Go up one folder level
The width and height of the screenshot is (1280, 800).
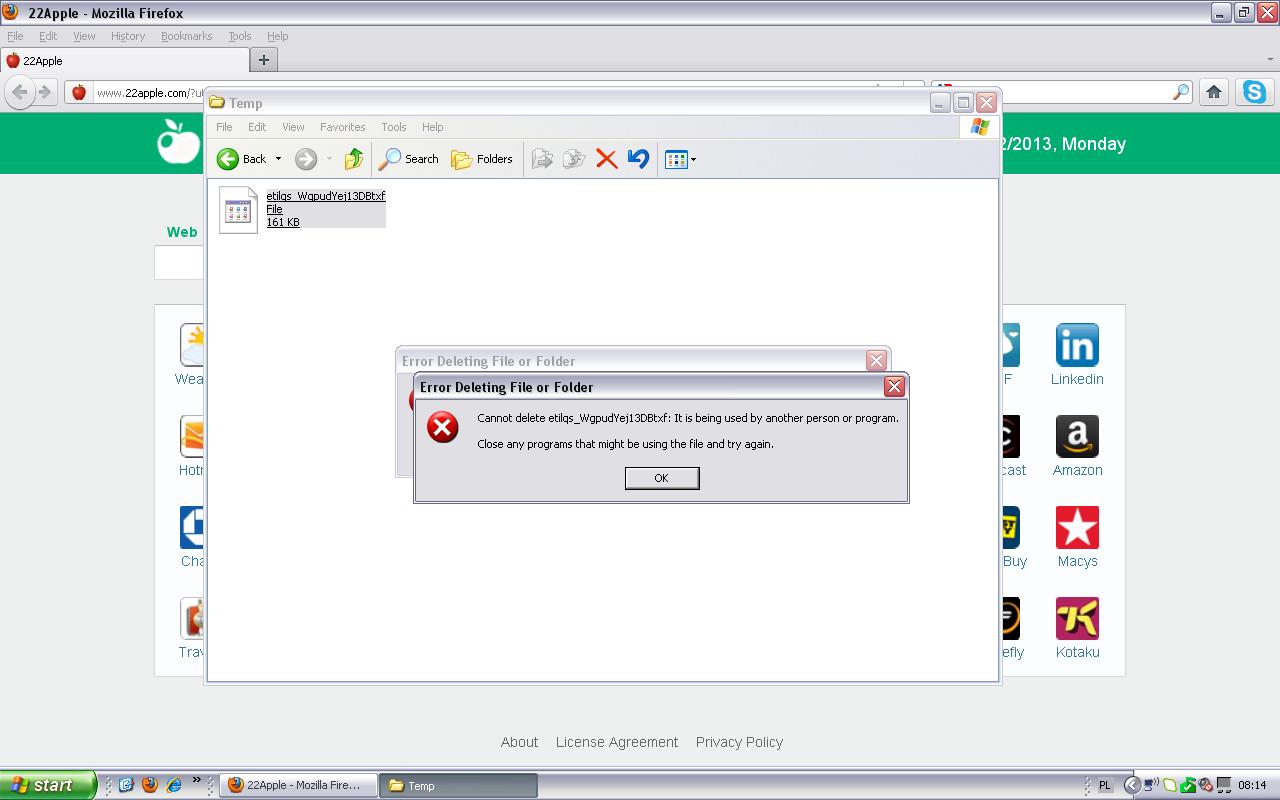tap(353, 159)
